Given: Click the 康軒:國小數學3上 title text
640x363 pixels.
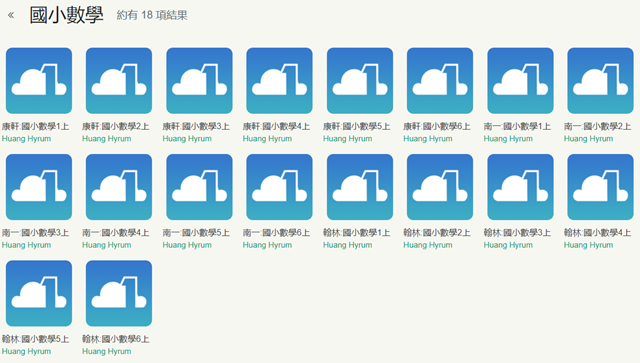Looking at the screenshot, I should point(196,127).
